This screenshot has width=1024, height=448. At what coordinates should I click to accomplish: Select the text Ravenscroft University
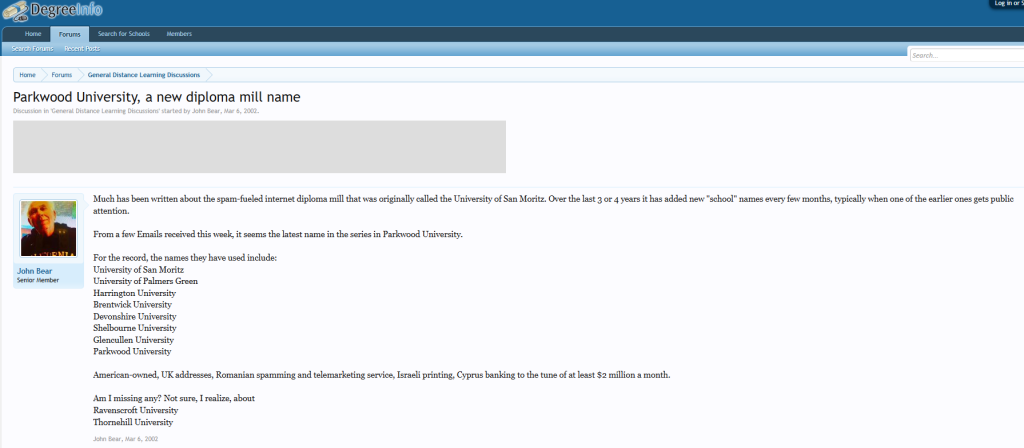(136, 410)
